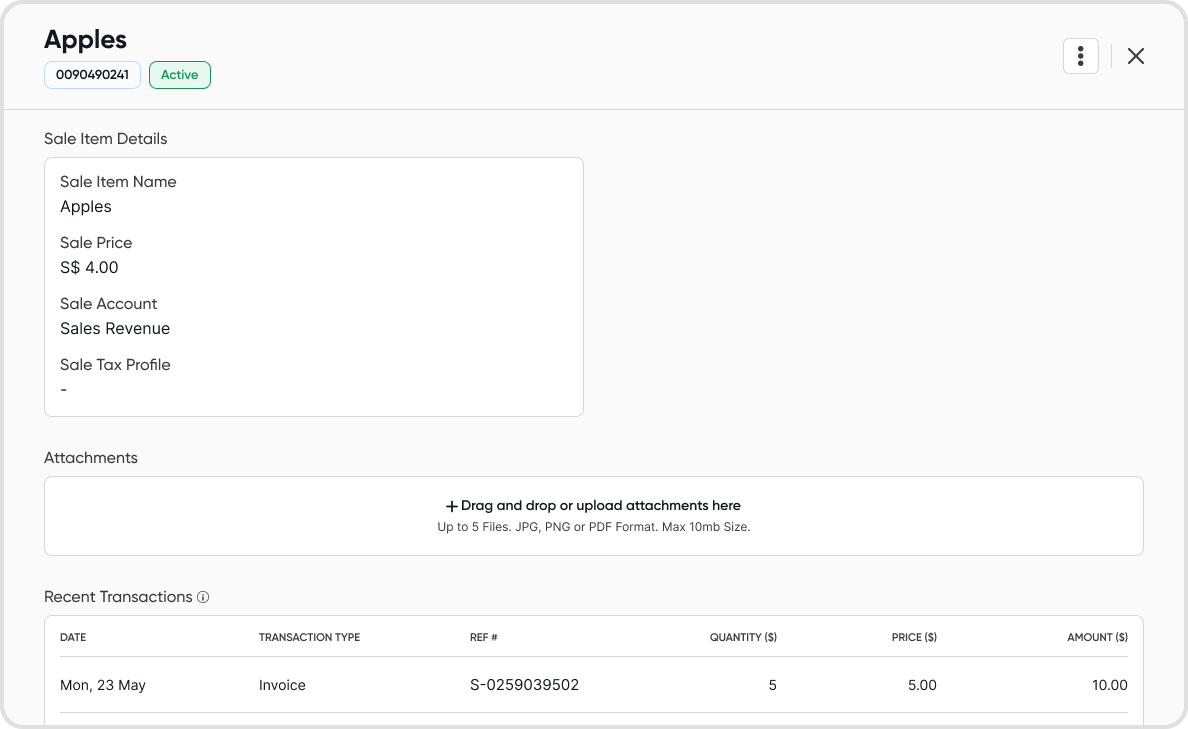Click the Ref # column header
The width and height of the screenshot is (1188, 729).
pyautogui.click(x=484, y=637)
